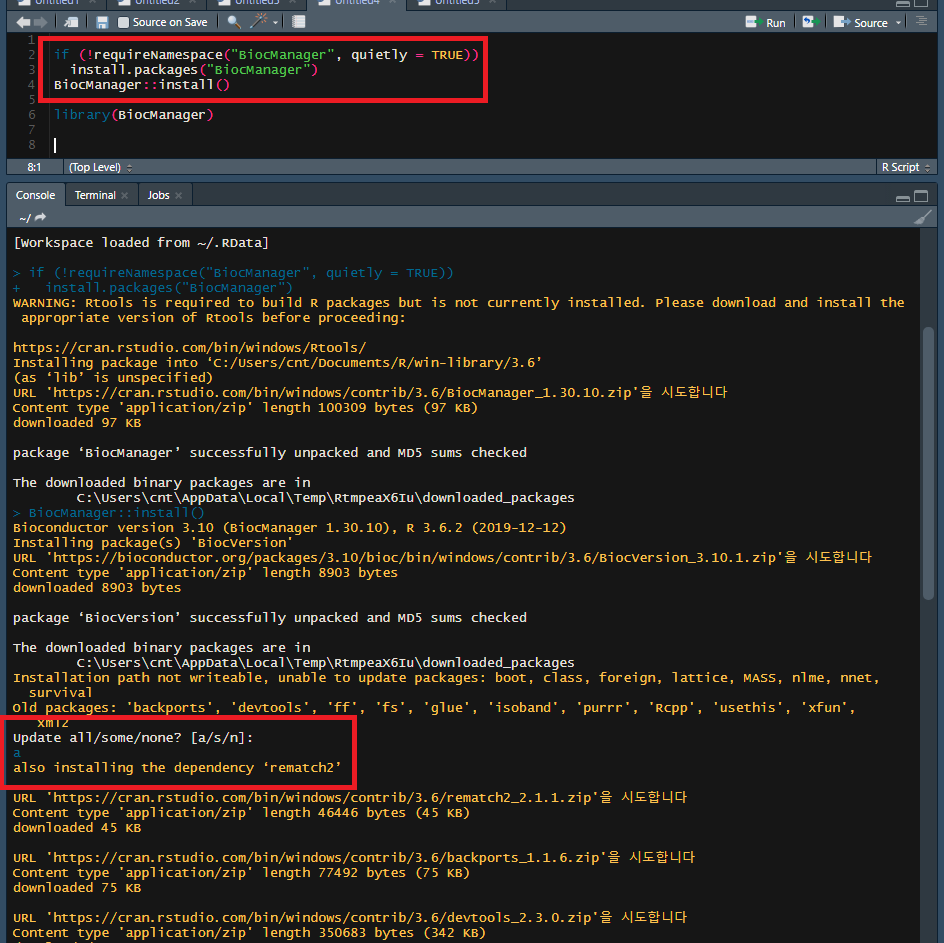The height and width of the screenshot is (943, 944).
Task: Save current document floppy icon
Action: 102,22
